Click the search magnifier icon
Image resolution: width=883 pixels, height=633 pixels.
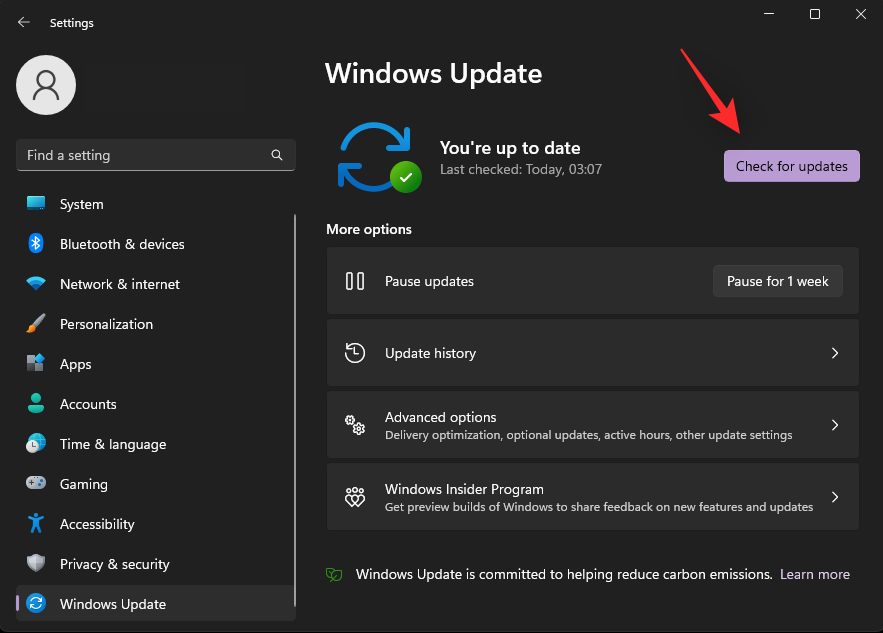click(277, 156)
